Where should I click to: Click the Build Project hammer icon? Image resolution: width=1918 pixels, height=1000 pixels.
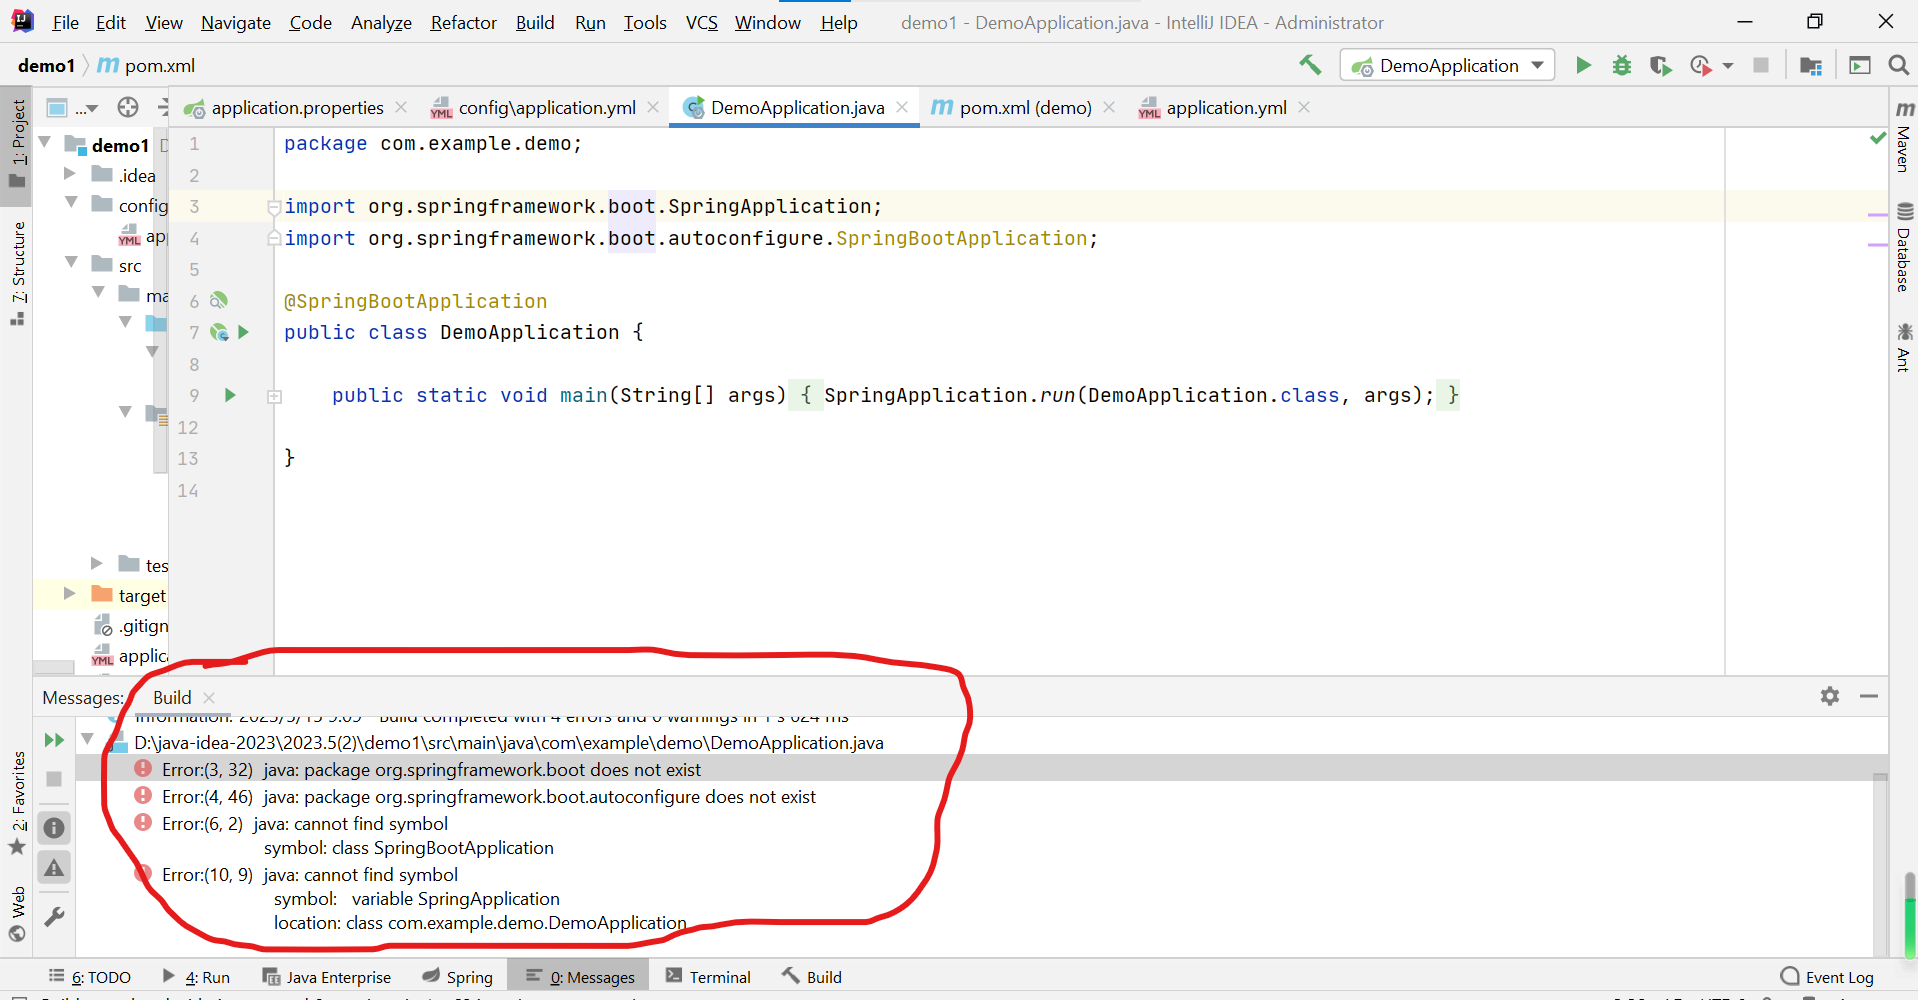tap(1310, 65)
